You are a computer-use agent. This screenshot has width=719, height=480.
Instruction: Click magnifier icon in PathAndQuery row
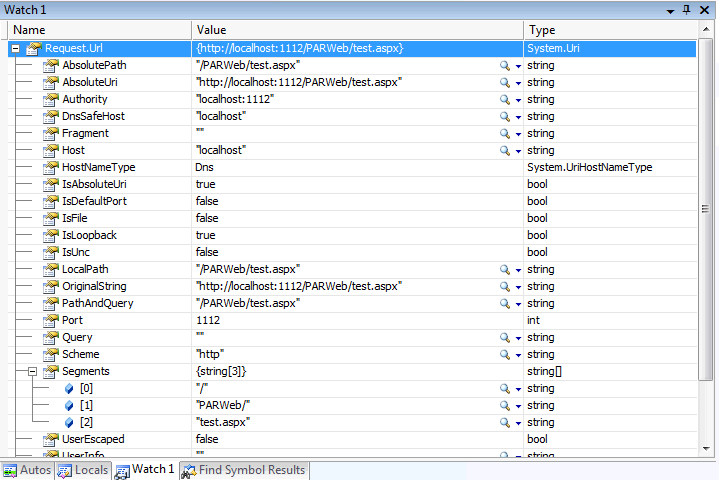point(505,303)
